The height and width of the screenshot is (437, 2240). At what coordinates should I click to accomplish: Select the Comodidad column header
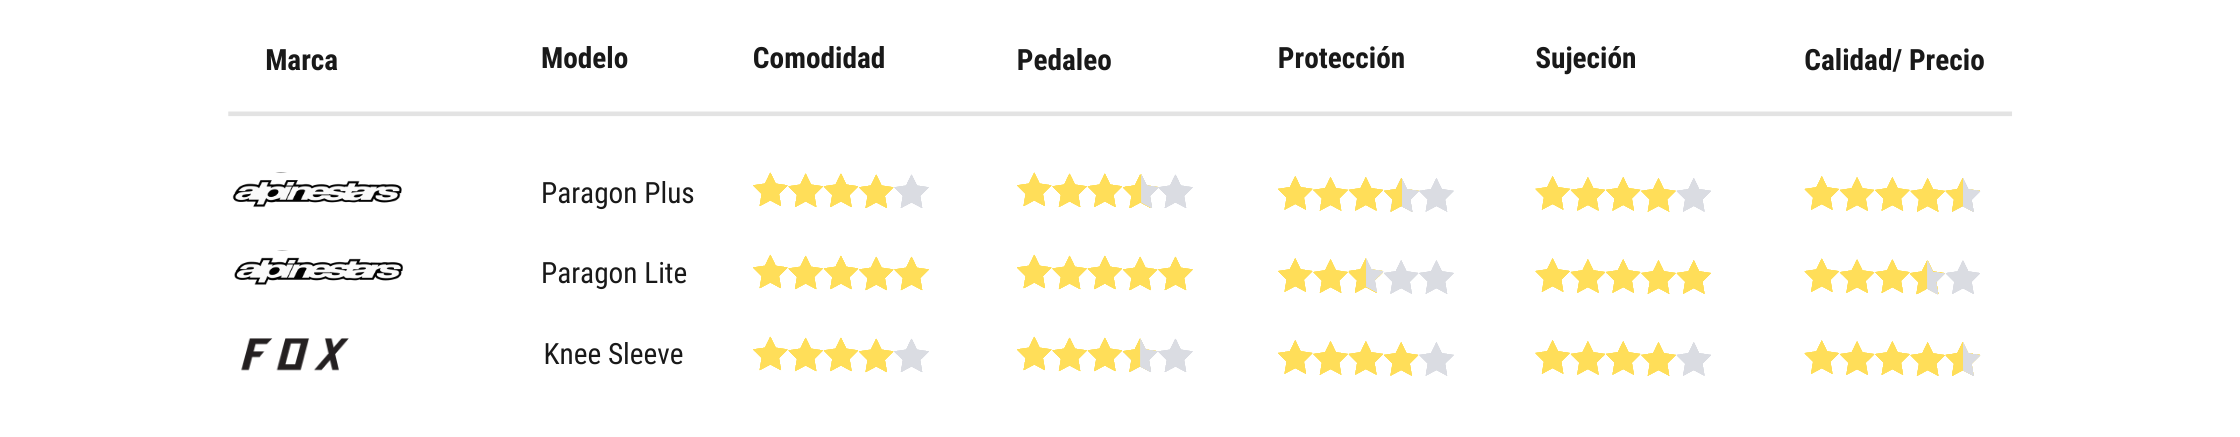(818, 58)
